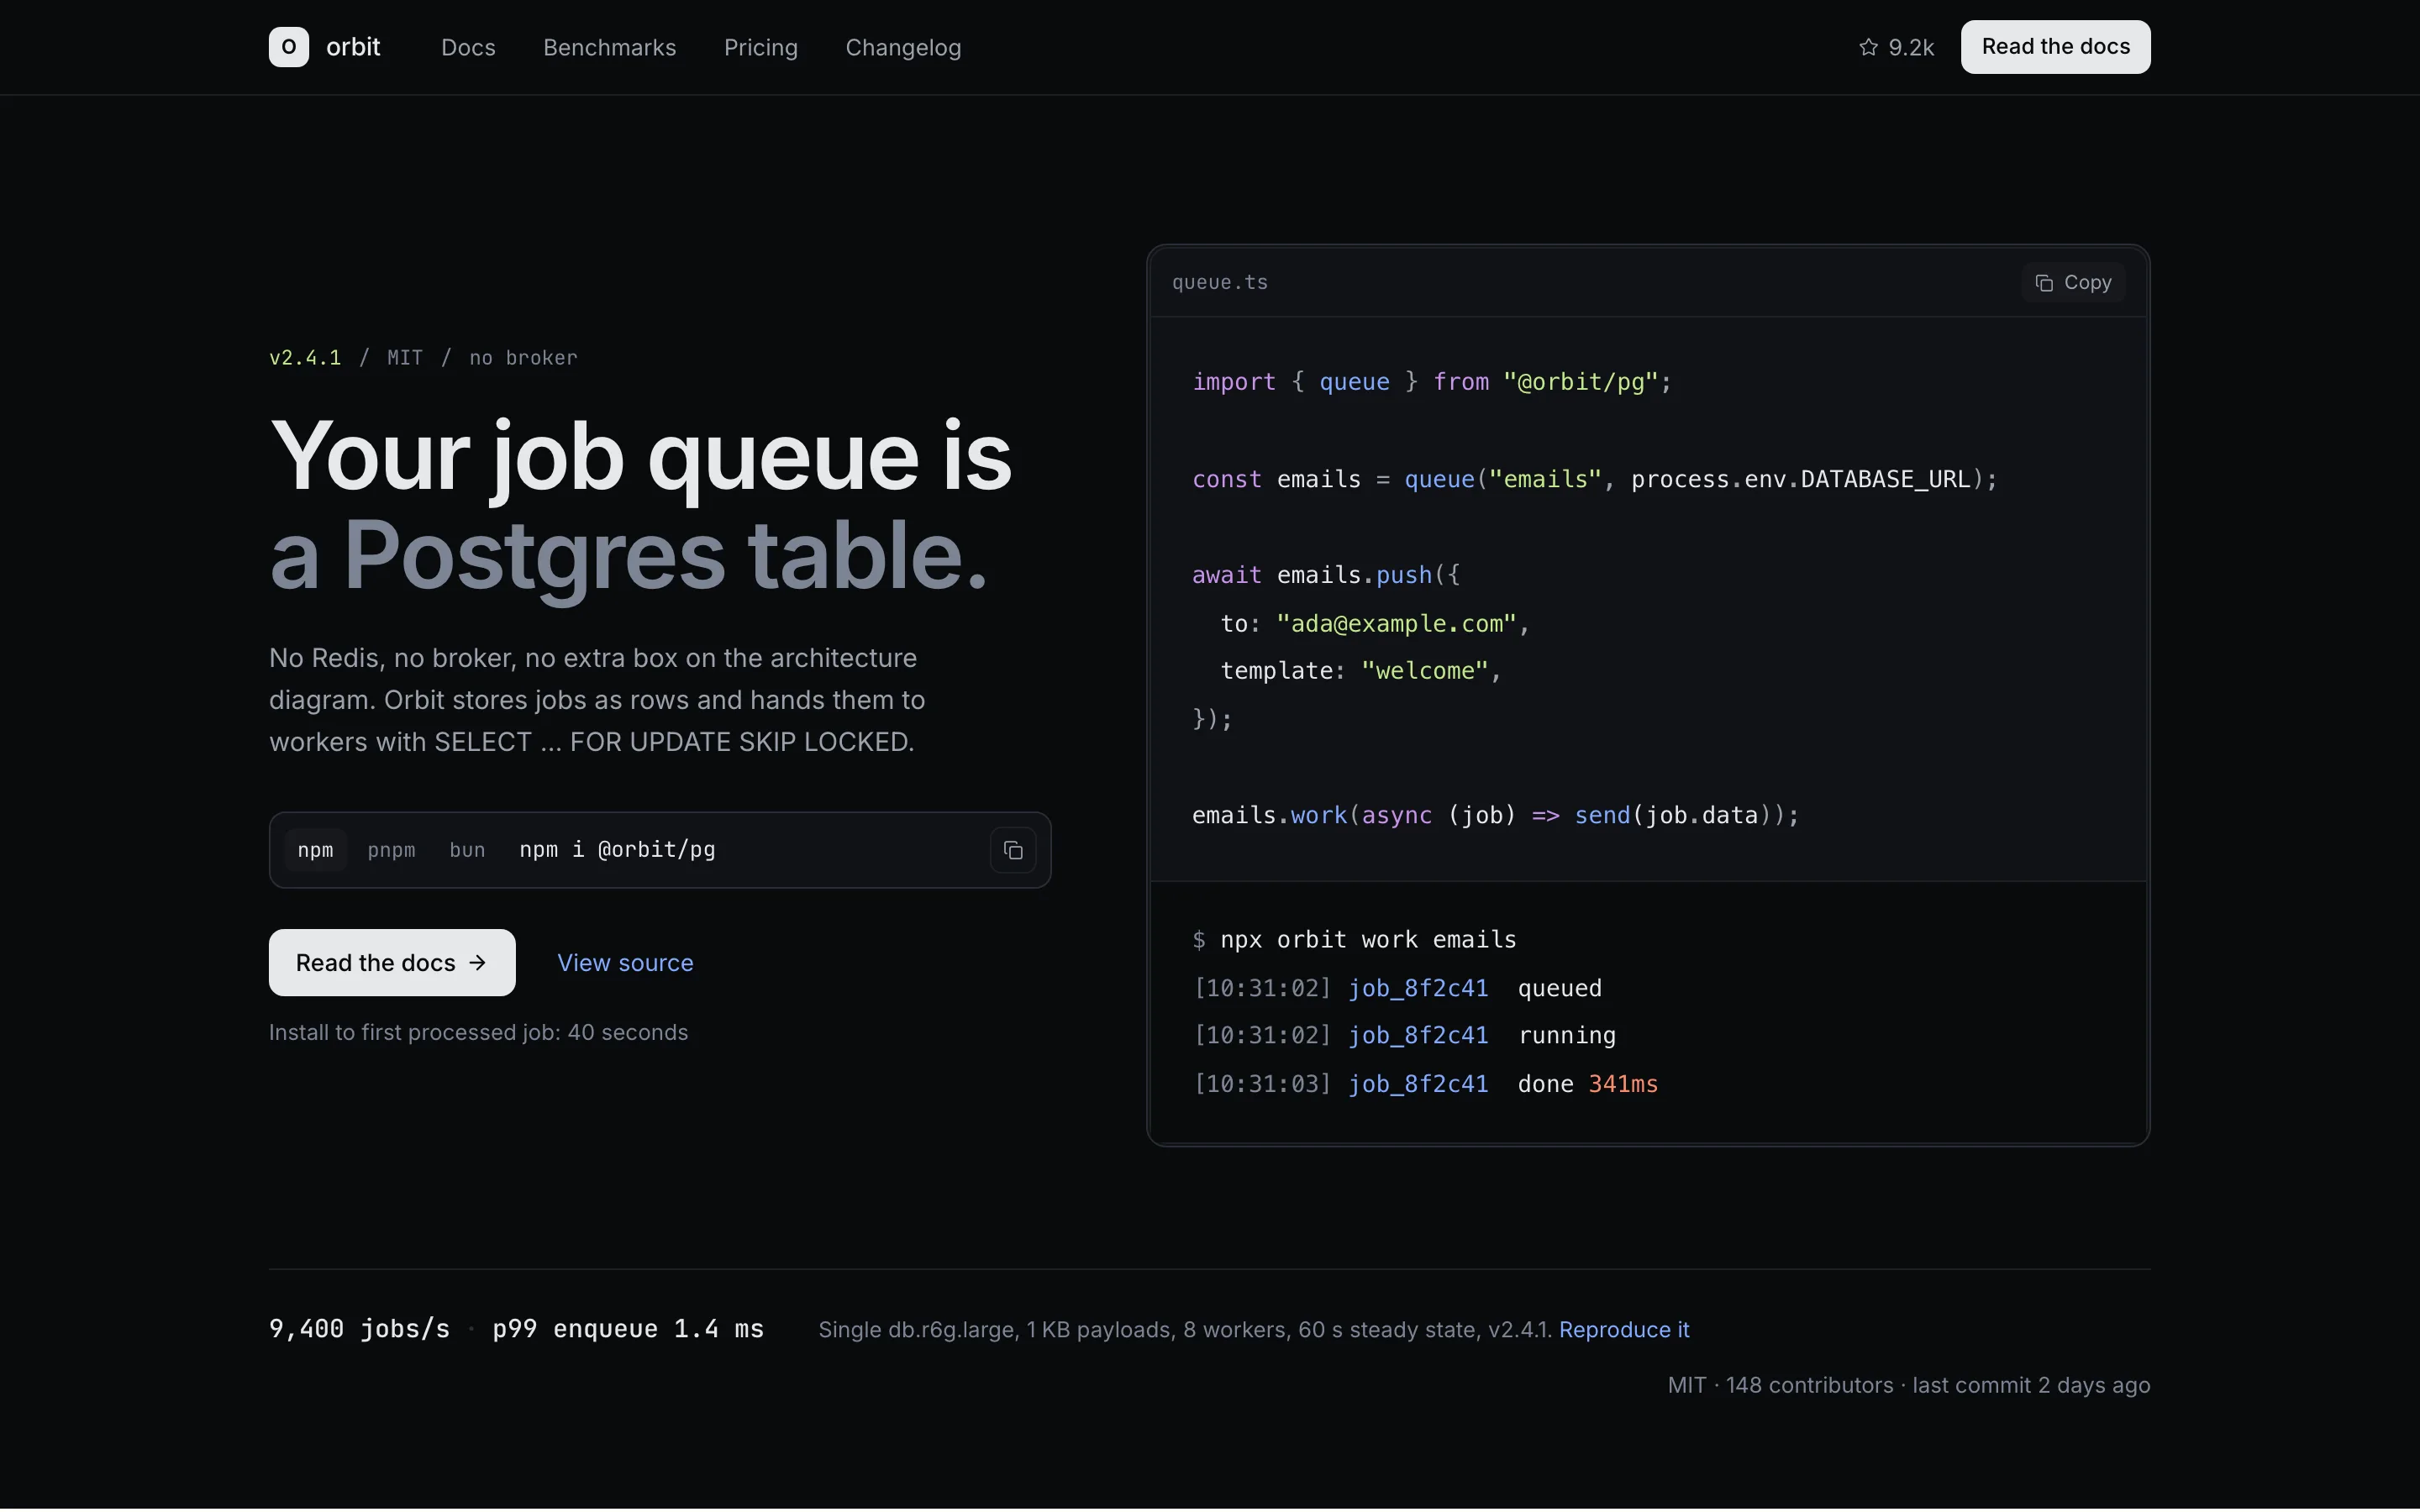Open the Docs nav item
Viewport: 2420px width, 1512px height.
coord(468,47)
